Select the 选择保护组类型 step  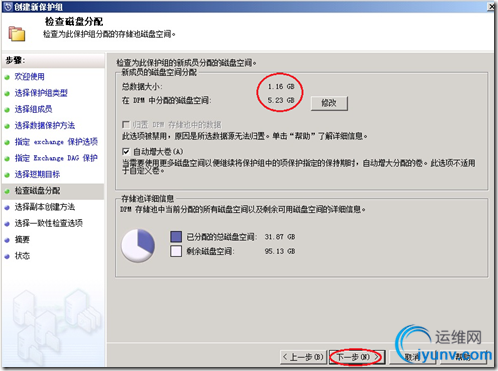click(41, 93)
